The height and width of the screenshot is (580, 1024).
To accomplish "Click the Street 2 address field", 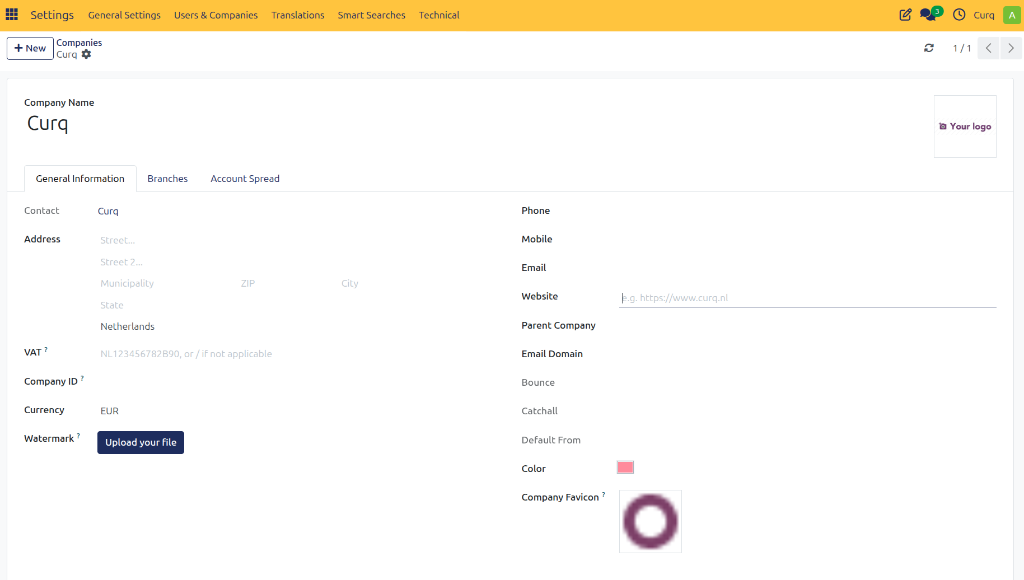I will point(294,262).
